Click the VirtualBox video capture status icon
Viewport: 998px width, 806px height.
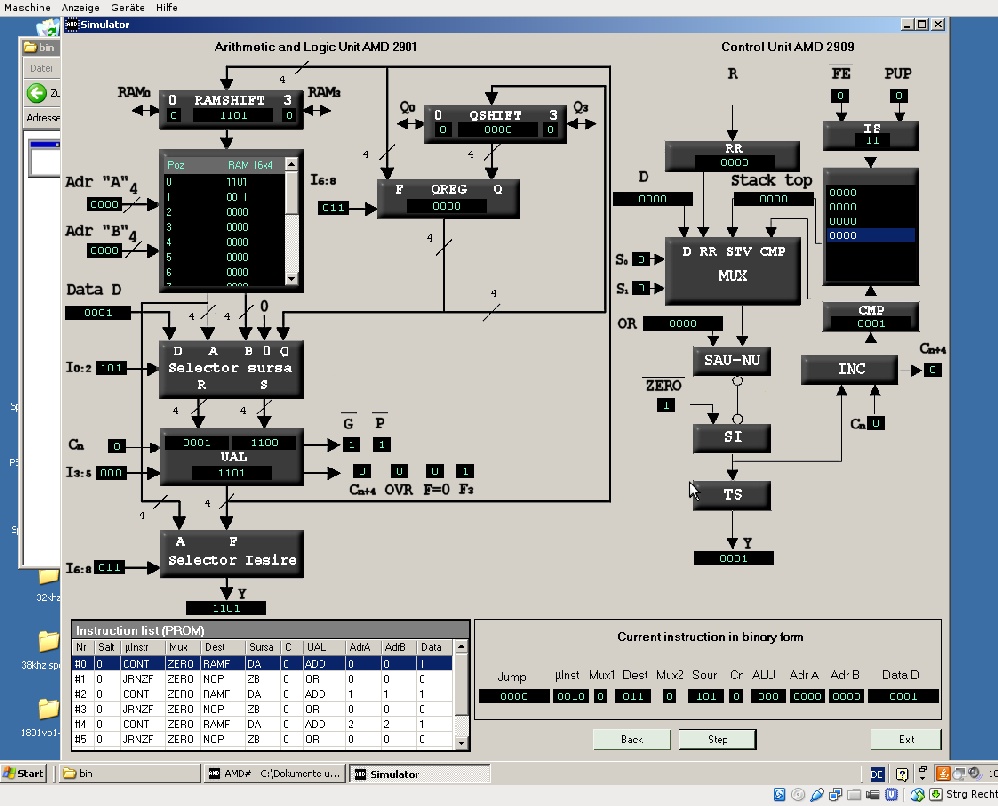[x=873, y=795]
